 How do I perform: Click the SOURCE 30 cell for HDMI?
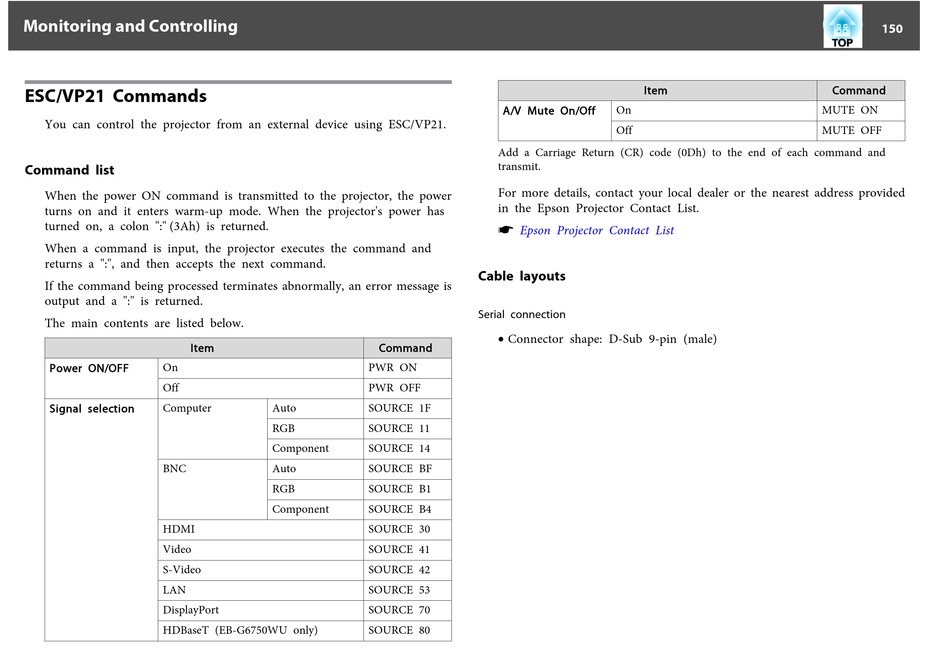(x=407, y=530)
